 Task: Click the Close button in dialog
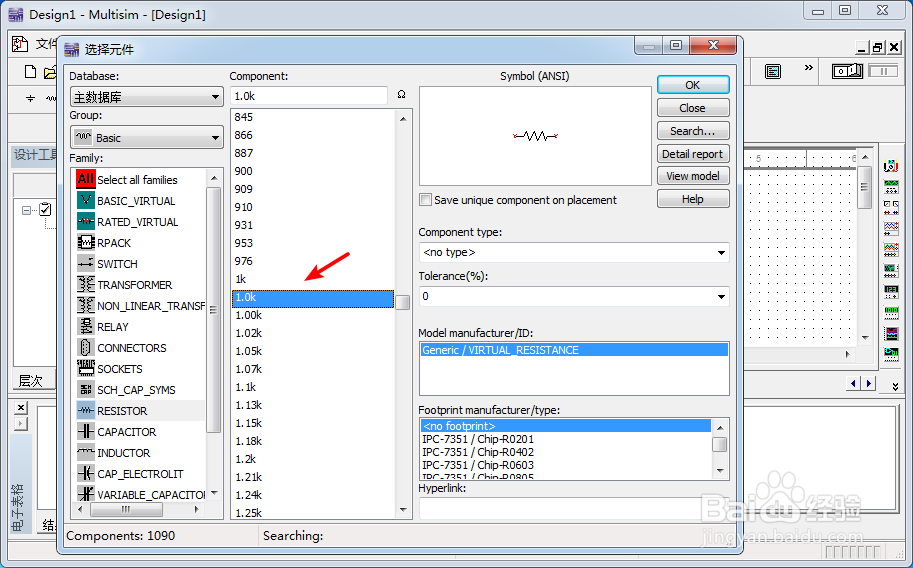(692, 108)
